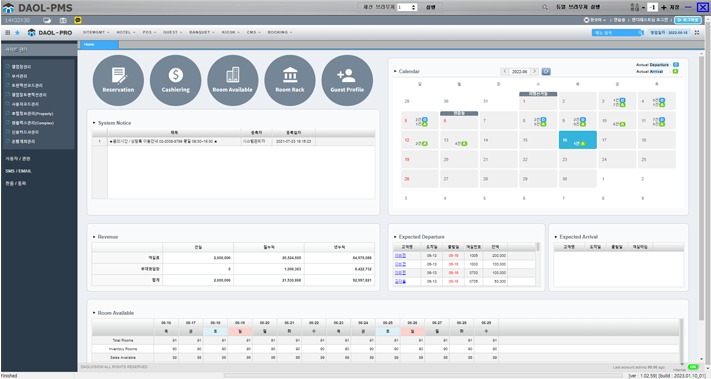
Task: Open the Room Rack shortcut circle
Action: (290, 81)
